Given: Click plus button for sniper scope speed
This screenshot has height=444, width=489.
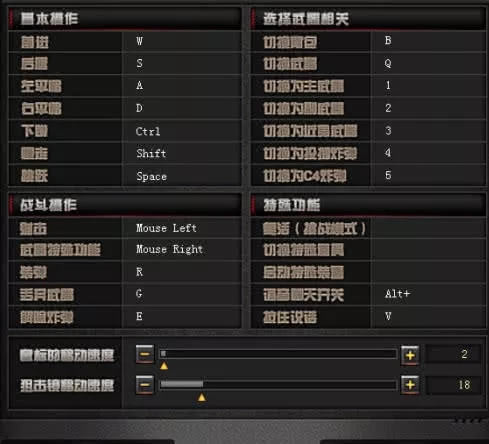Looking at the screenshot, I should click(x=410, y=385).
